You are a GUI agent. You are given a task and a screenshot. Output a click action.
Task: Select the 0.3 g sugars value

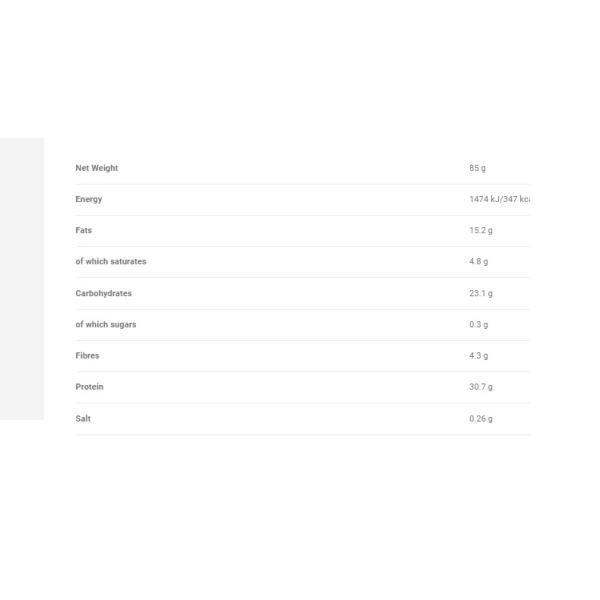[x=478, y=324]
